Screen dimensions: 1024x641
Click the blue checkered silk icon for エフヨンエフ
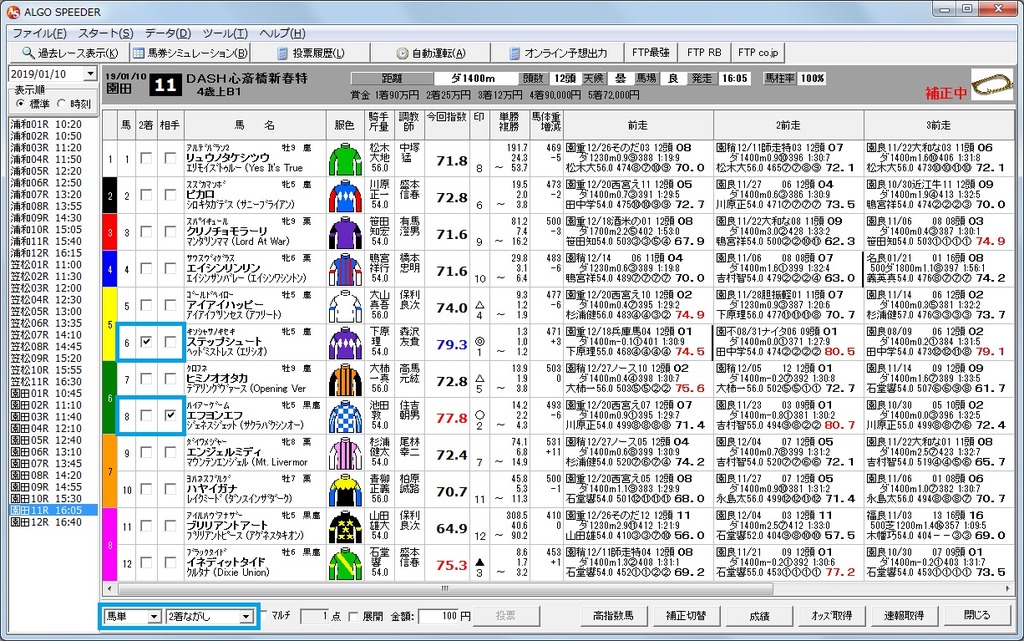(345, 416)
